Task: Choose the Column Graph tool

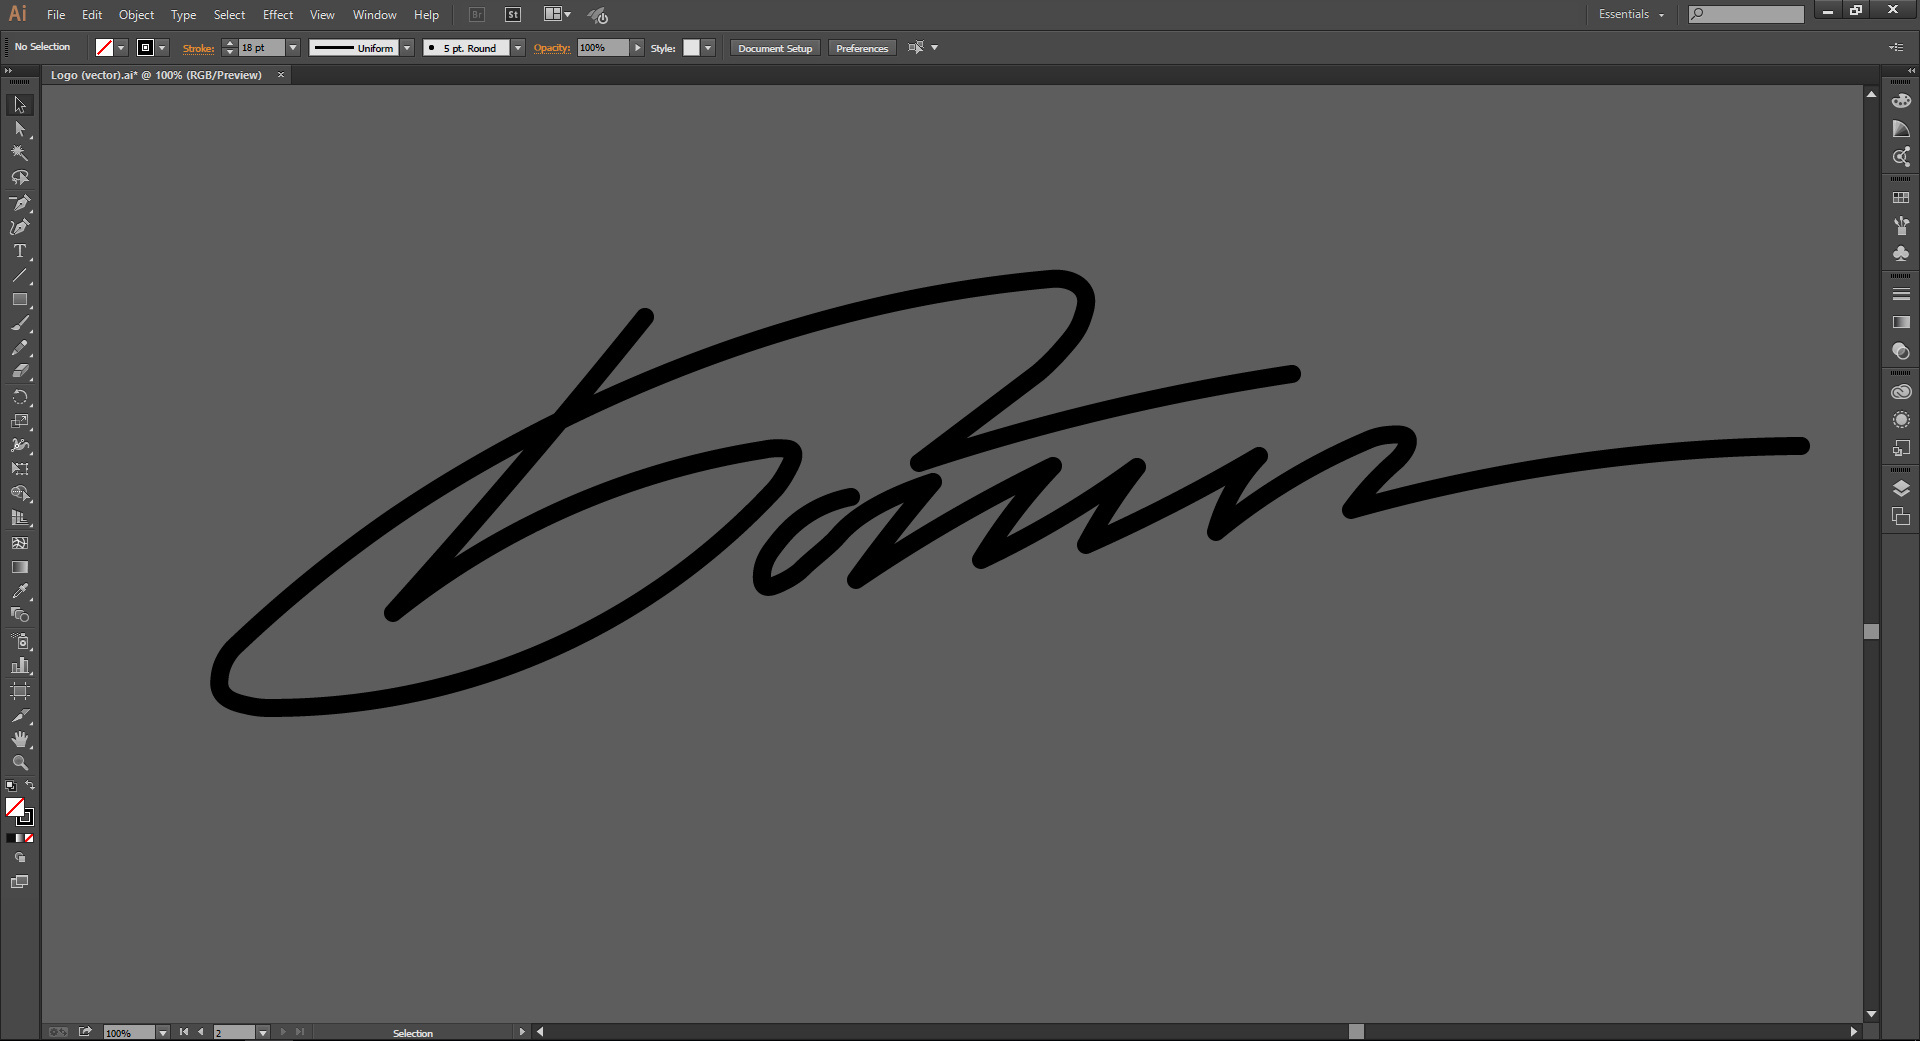Action: tap(20, 666)
